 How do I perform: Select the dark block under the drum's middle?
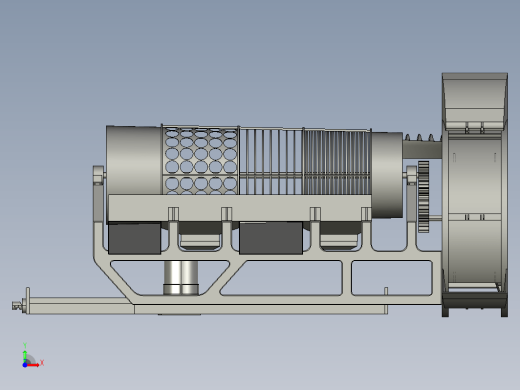[x=271, y=238]
